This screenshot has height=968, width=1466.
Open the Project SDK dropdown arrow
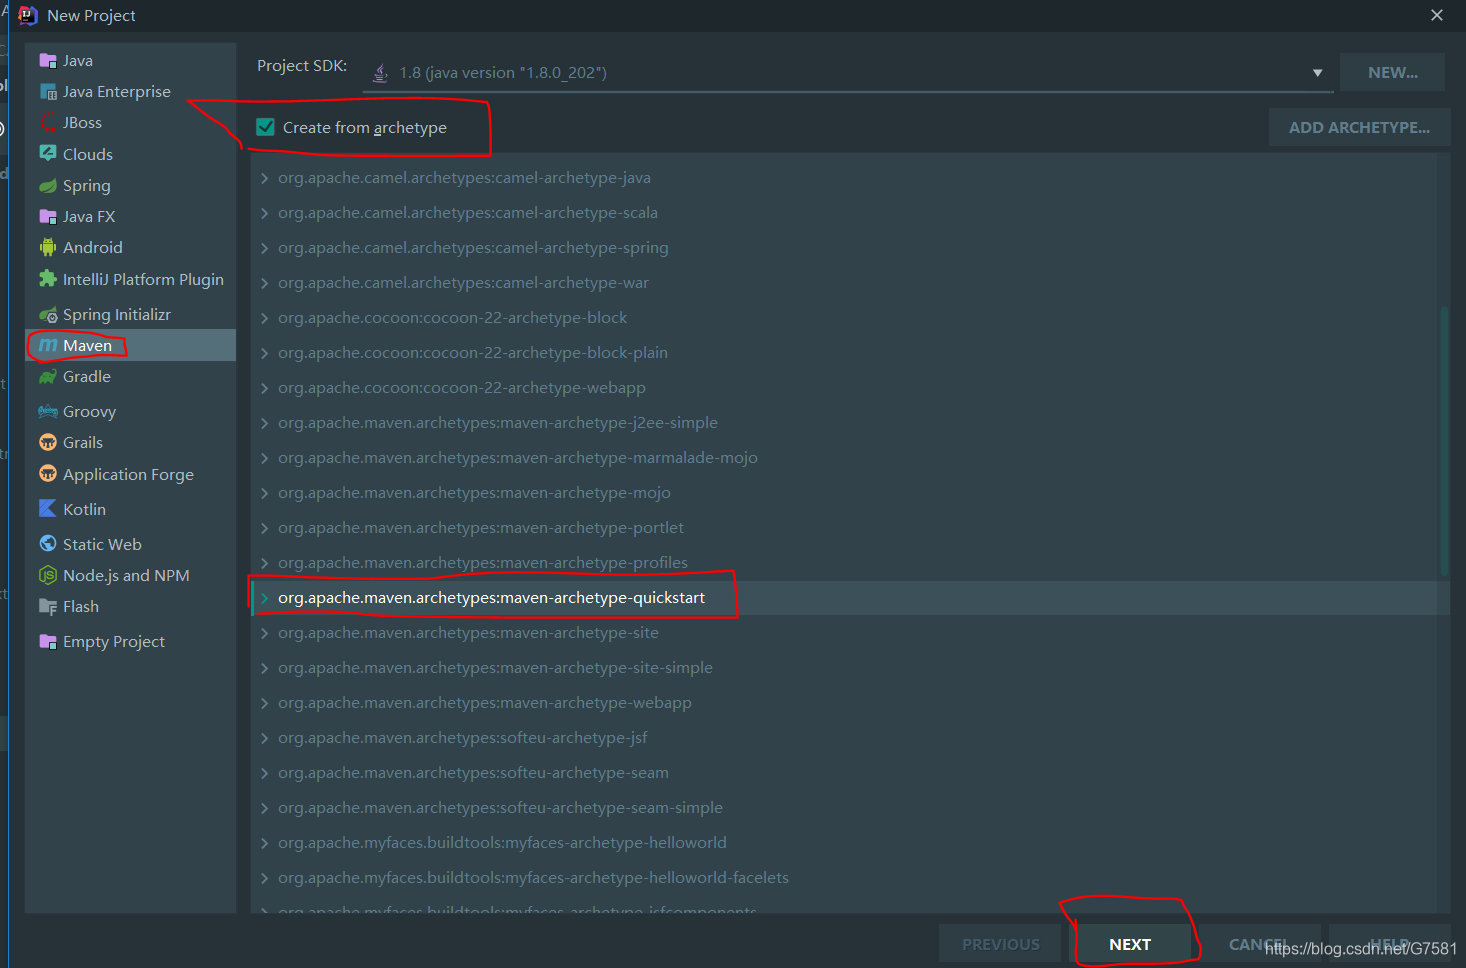[1317, 73]
